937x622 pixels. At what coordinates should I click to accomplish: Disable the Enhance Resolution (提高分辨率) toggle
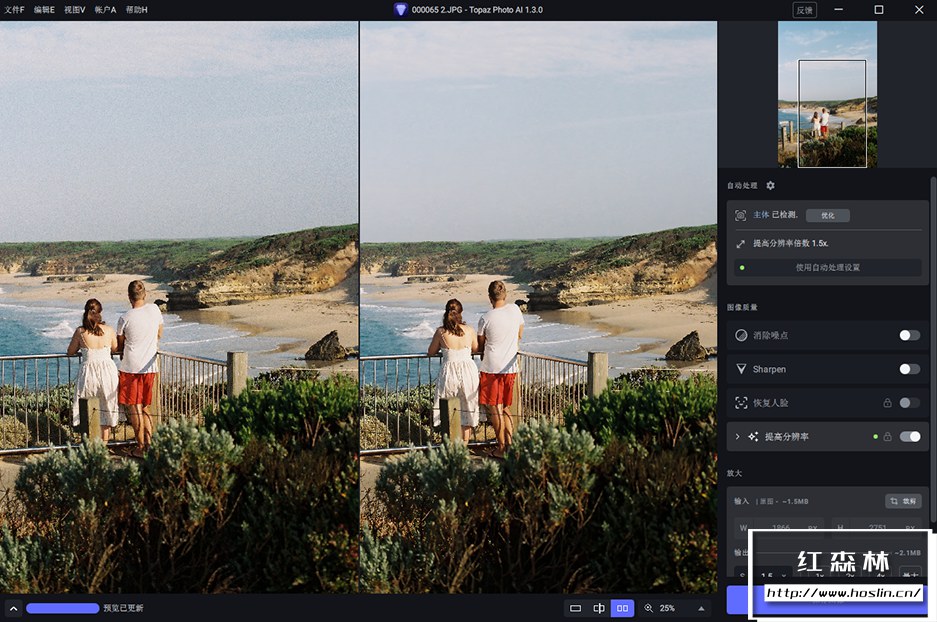tap(910, 437)
